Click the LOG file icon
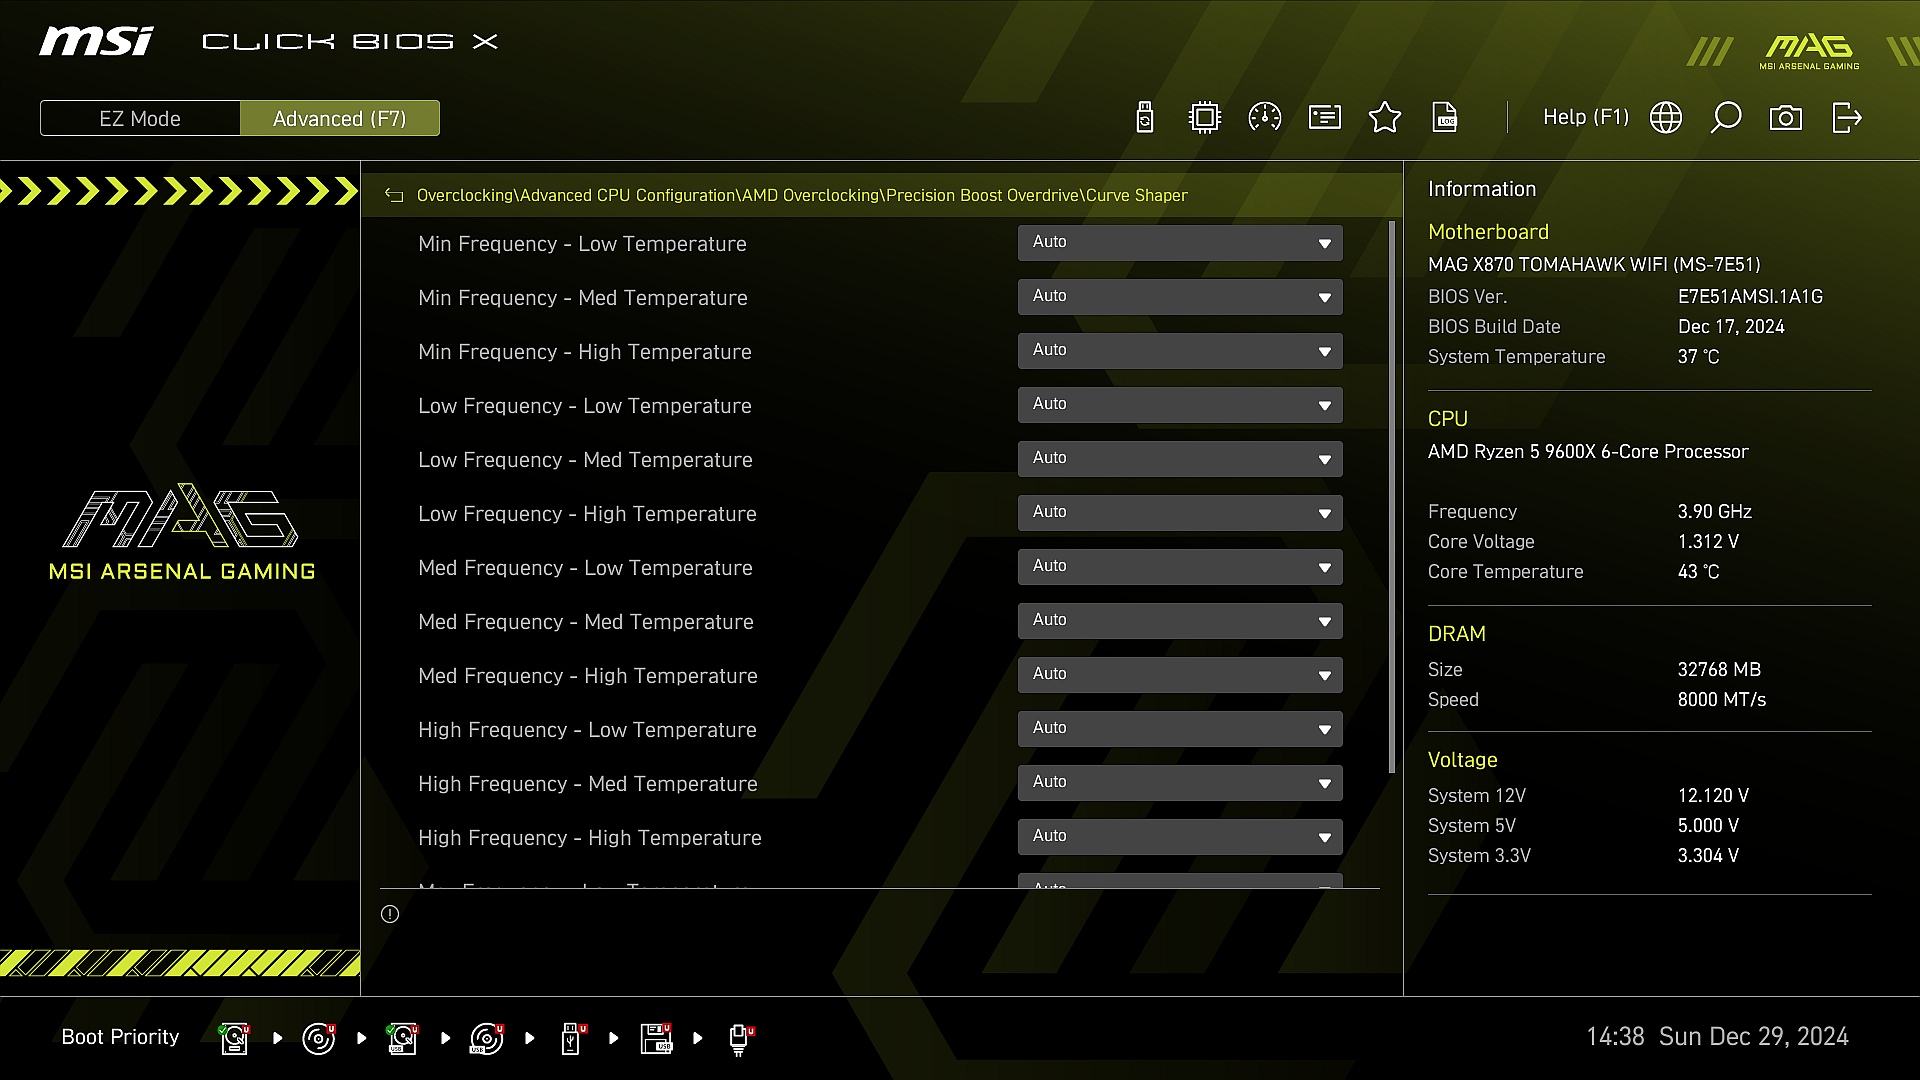The image size is (1920, 1080). (1445, 118)
